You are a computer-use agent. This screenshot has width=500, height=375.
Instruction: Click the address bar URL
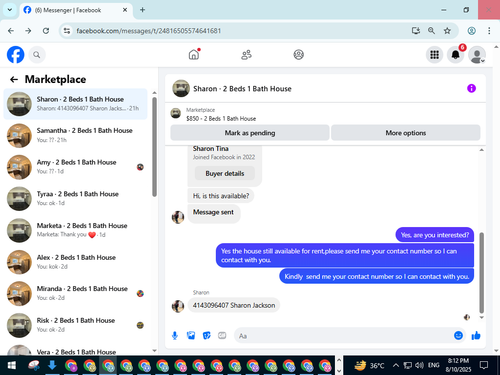click(149, 31)
